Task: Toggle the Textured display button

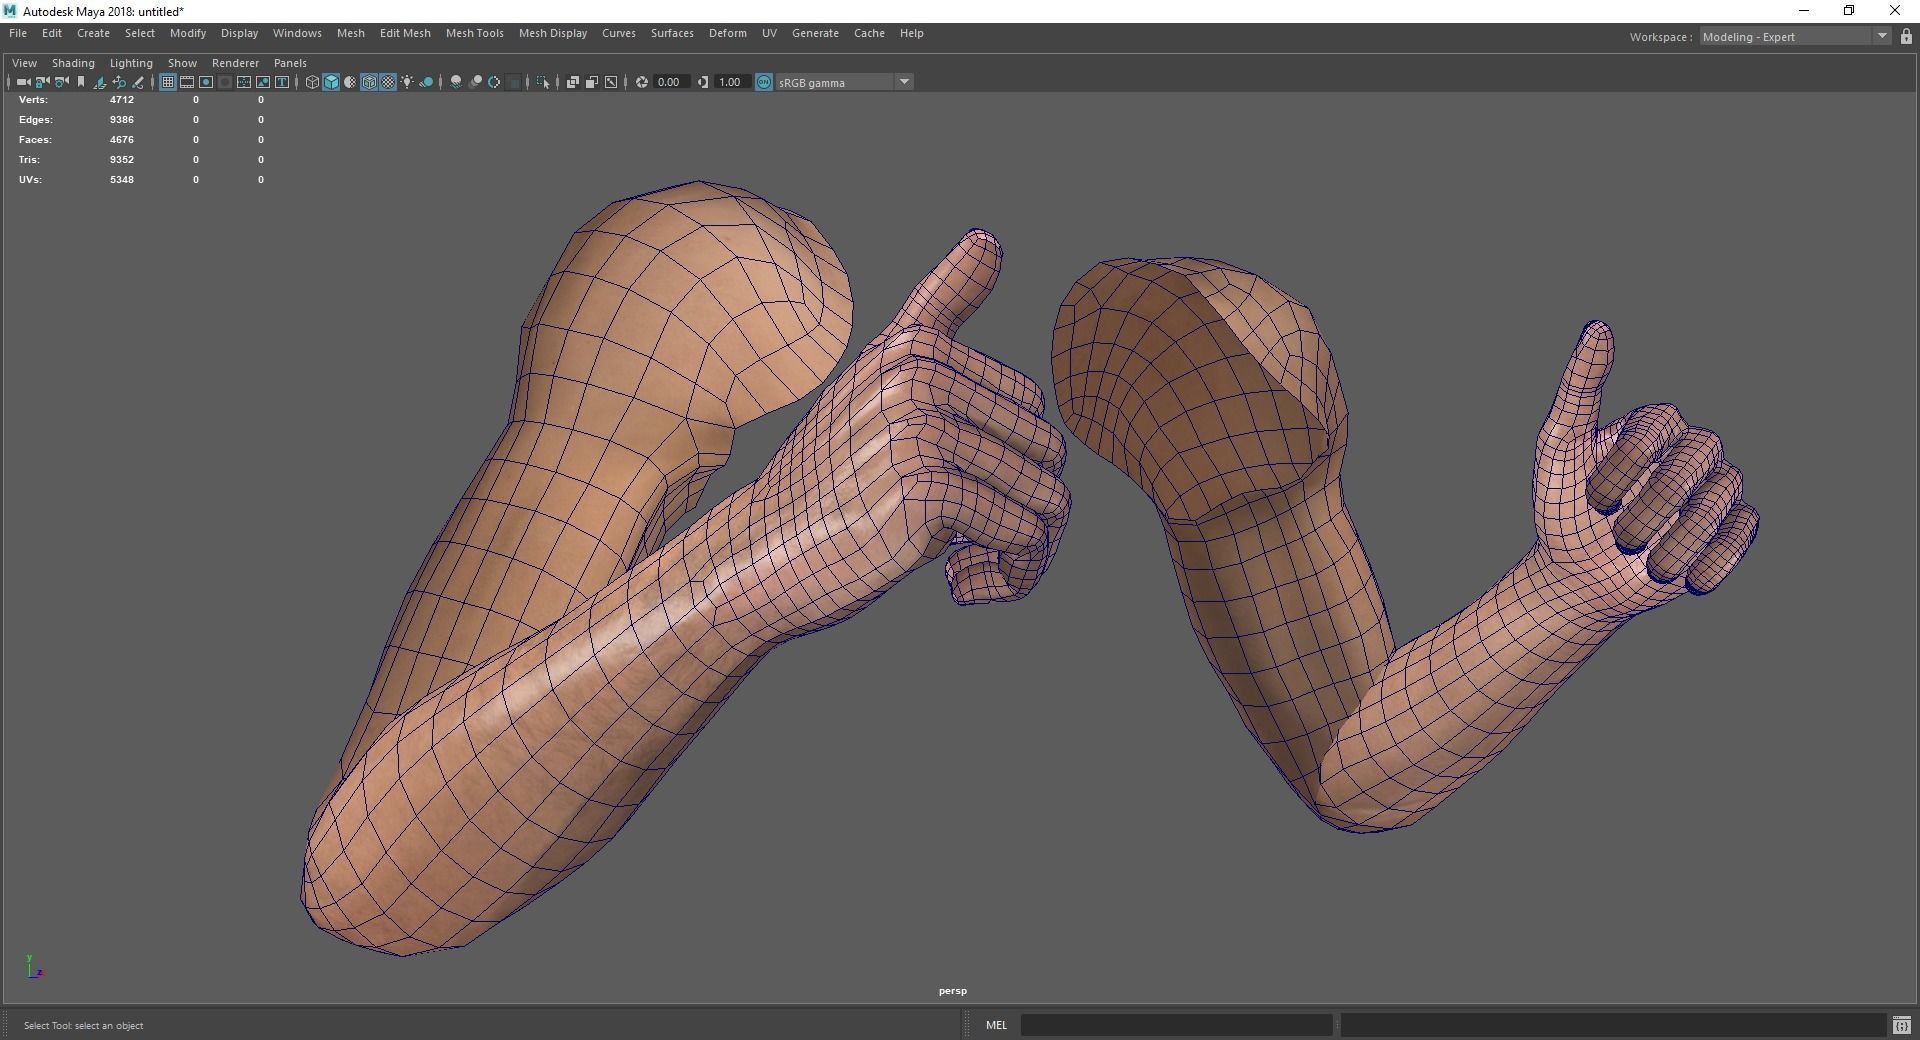Action: pyautogui.click(x=388, y=82)
